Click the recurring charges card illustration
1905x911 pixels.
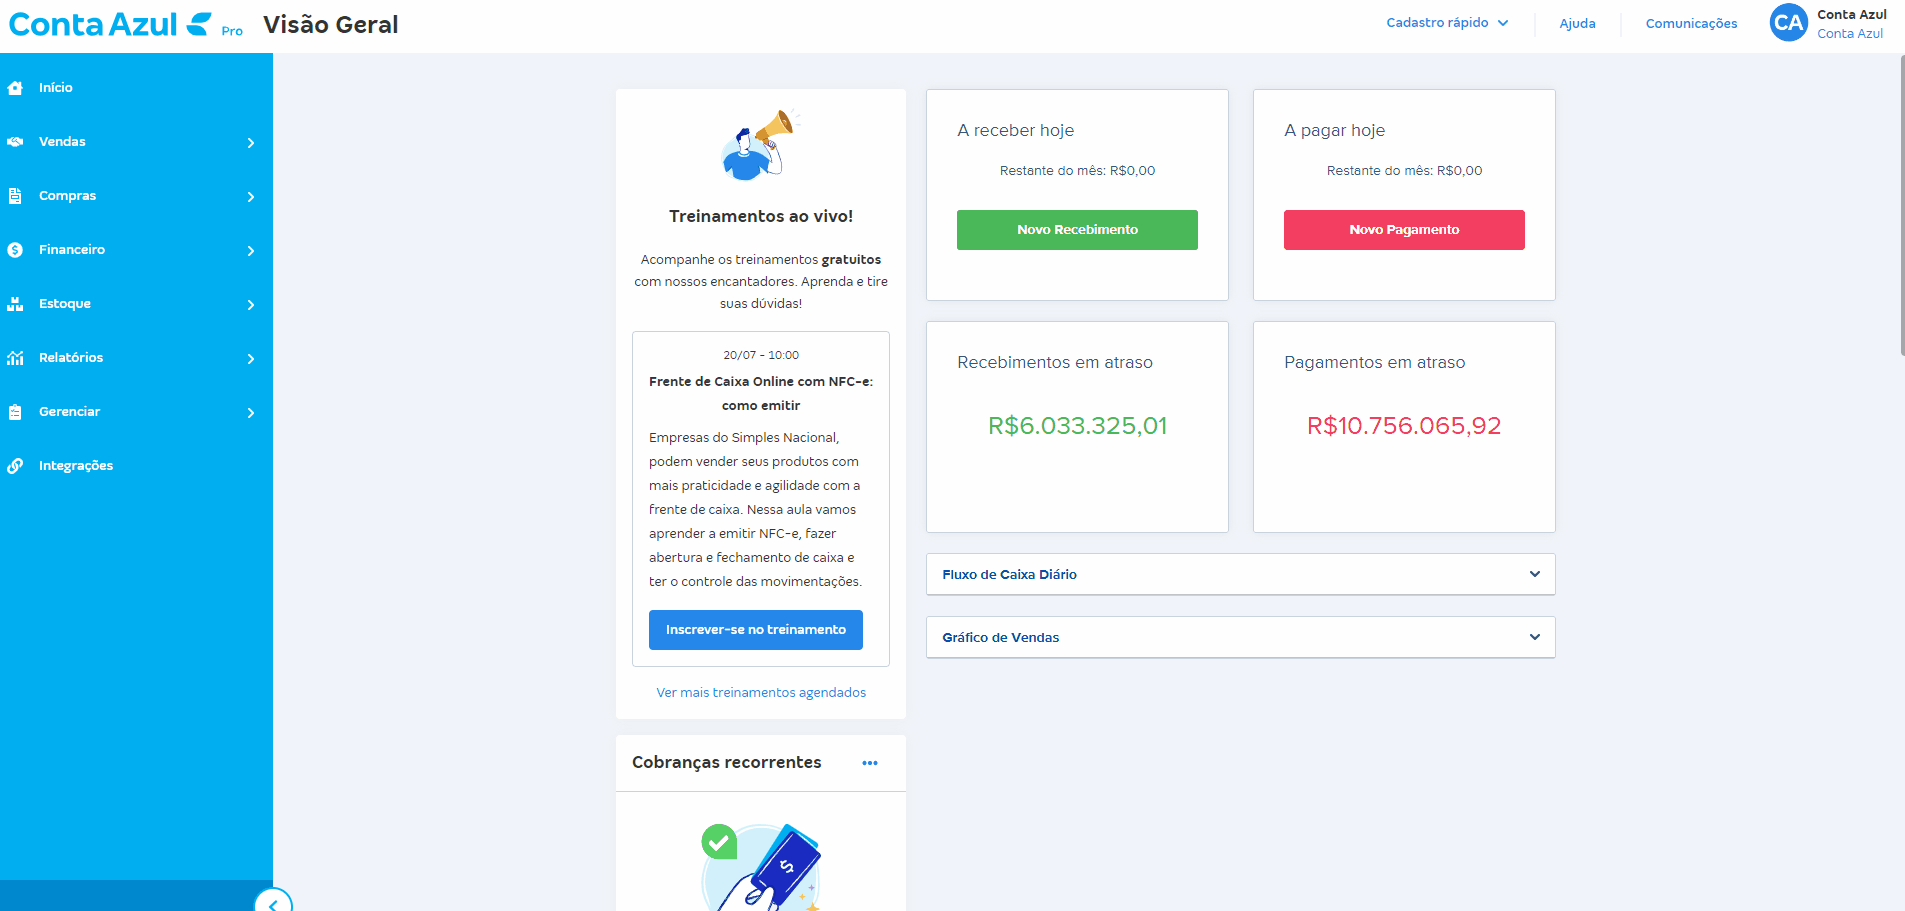point(761,867)
